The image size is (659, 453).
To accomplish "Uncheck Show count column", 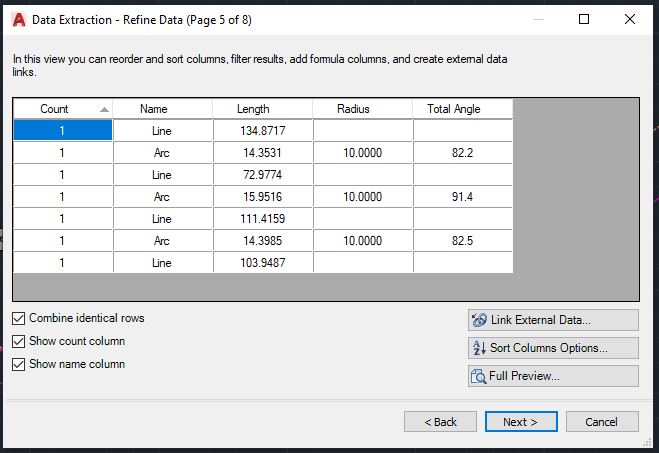I will click(x=19, y=341).
